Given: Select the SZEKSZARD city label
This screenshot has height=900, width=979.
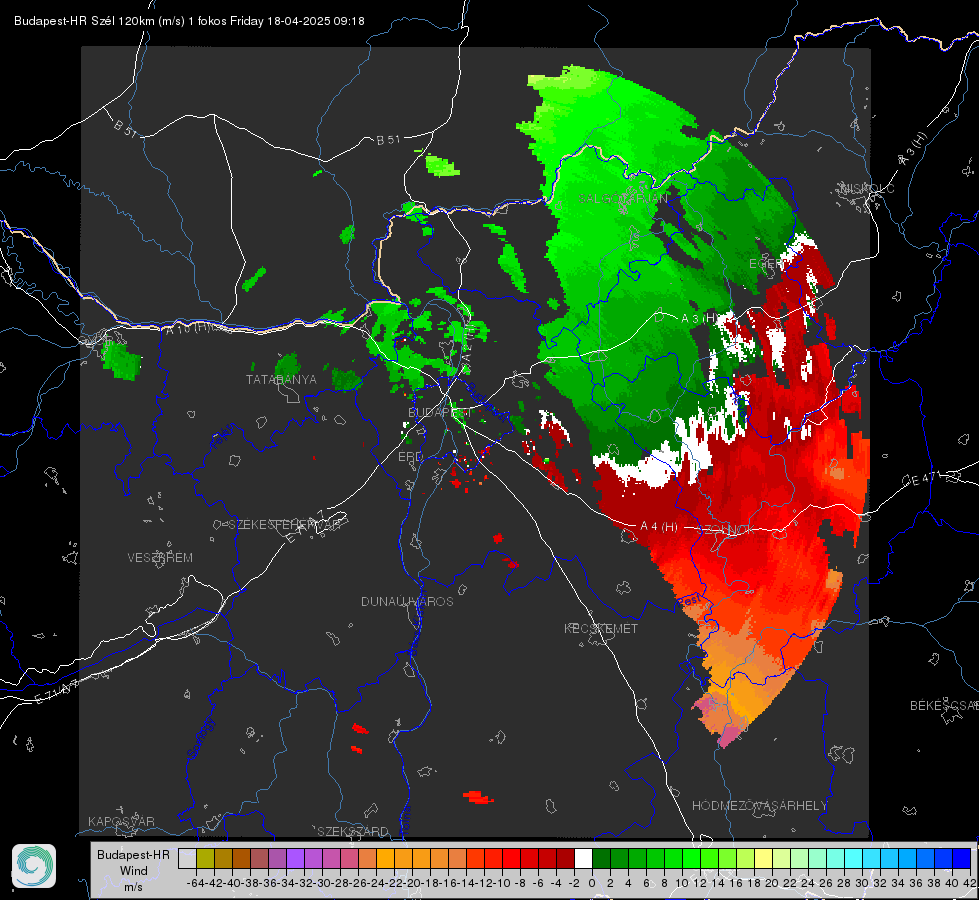Looking at the screenshot, I should click(353, 831).
